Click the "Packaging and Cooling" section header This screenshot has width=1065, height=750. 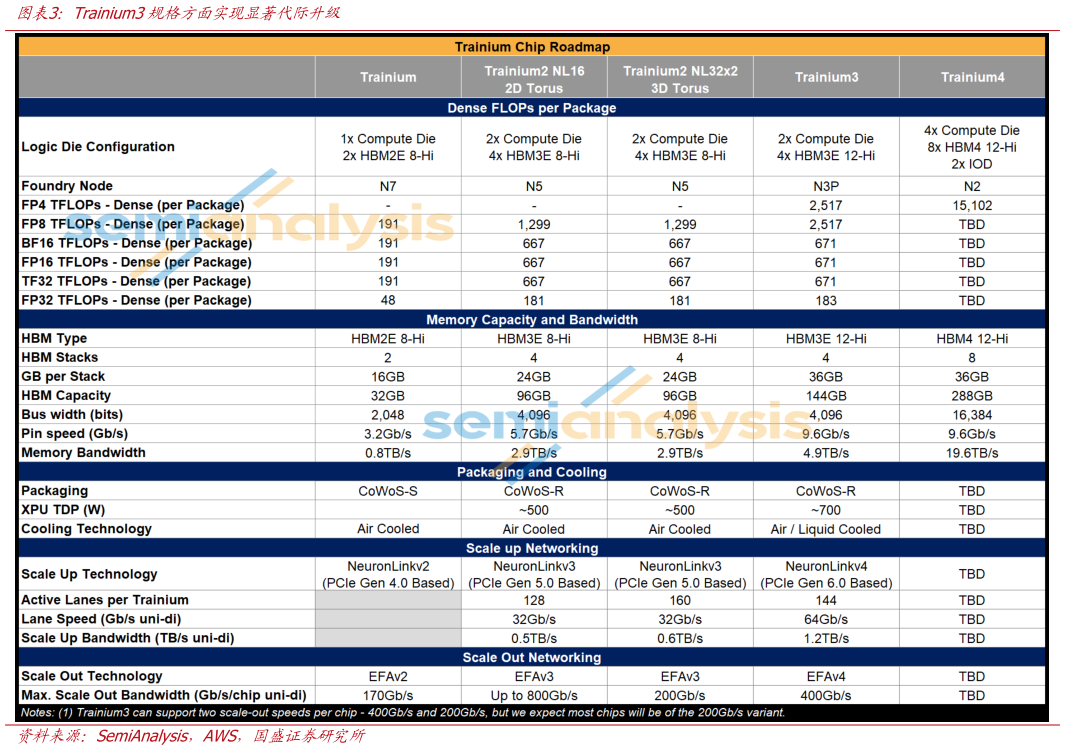(532, 472)
